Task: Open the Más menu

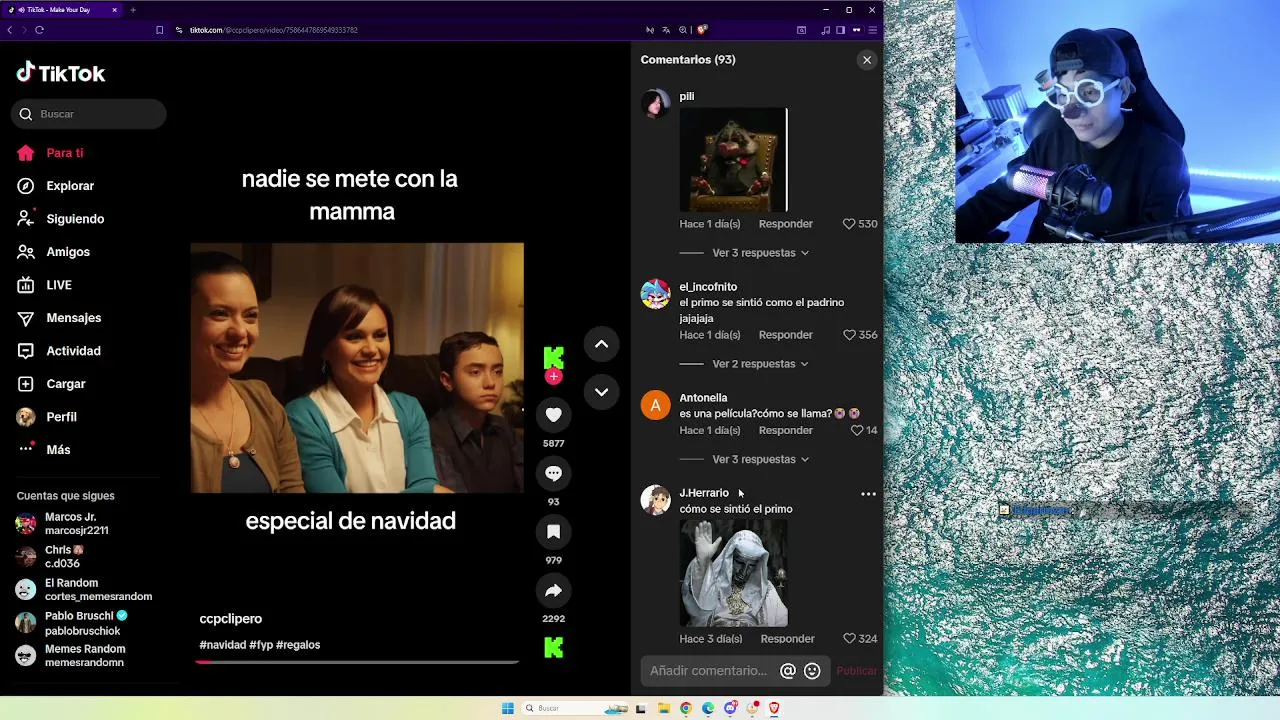Action: click(58, 450)
